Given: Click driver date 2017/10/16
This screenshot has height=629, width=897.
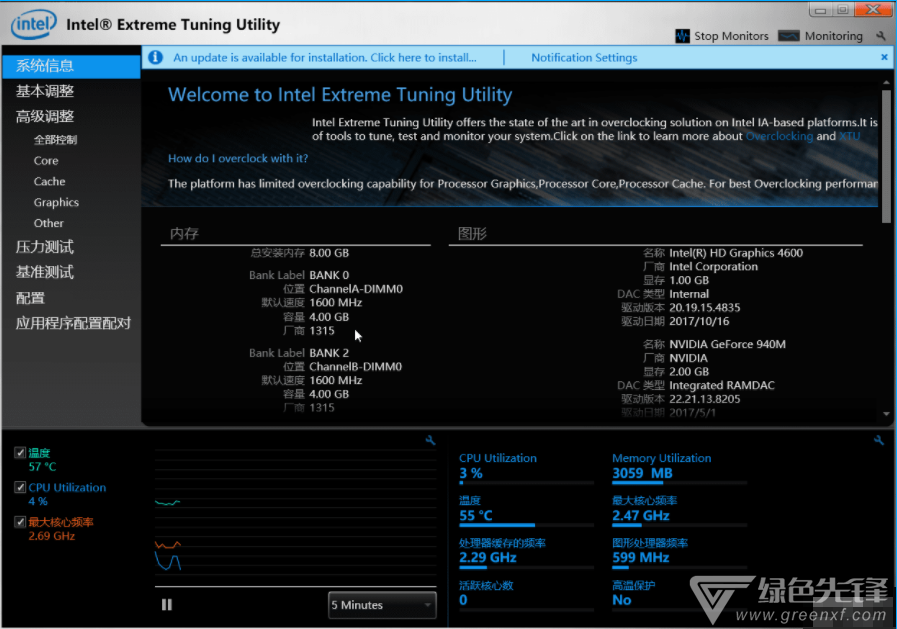Looking at the screenshot, I should coord(699,321).
